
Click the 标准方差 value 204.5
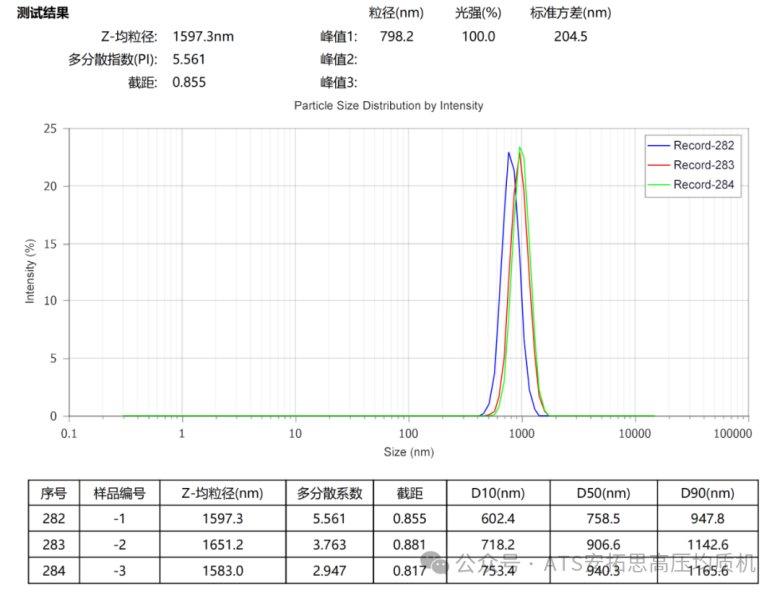(570, 36)
